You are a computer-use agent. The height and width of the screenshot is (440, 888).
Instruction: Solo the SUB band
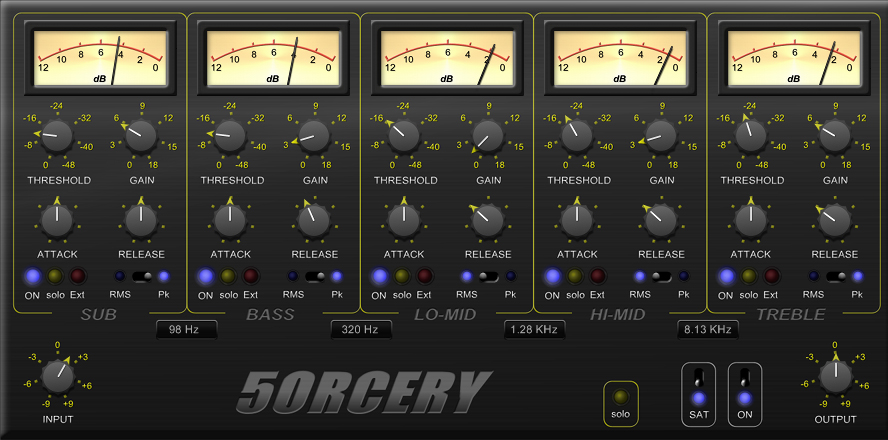(56, 276)
